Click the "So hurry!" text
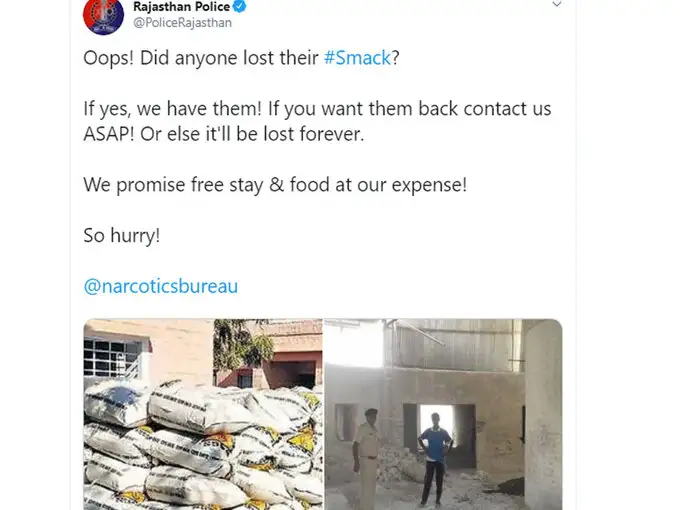 click(121, 235)
